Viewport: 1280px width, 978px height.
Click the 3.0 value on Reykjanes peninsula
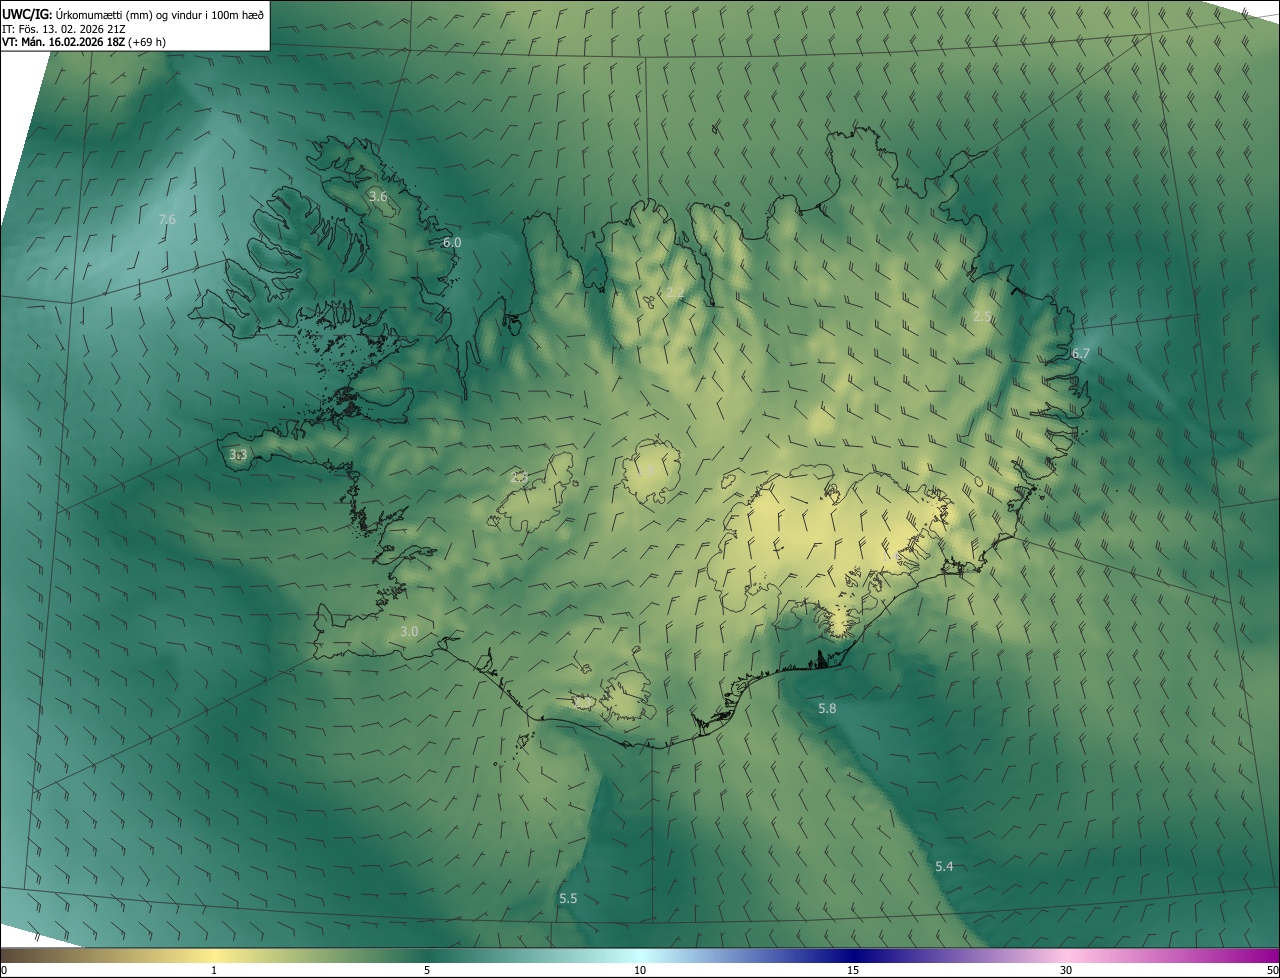[409, 631]
